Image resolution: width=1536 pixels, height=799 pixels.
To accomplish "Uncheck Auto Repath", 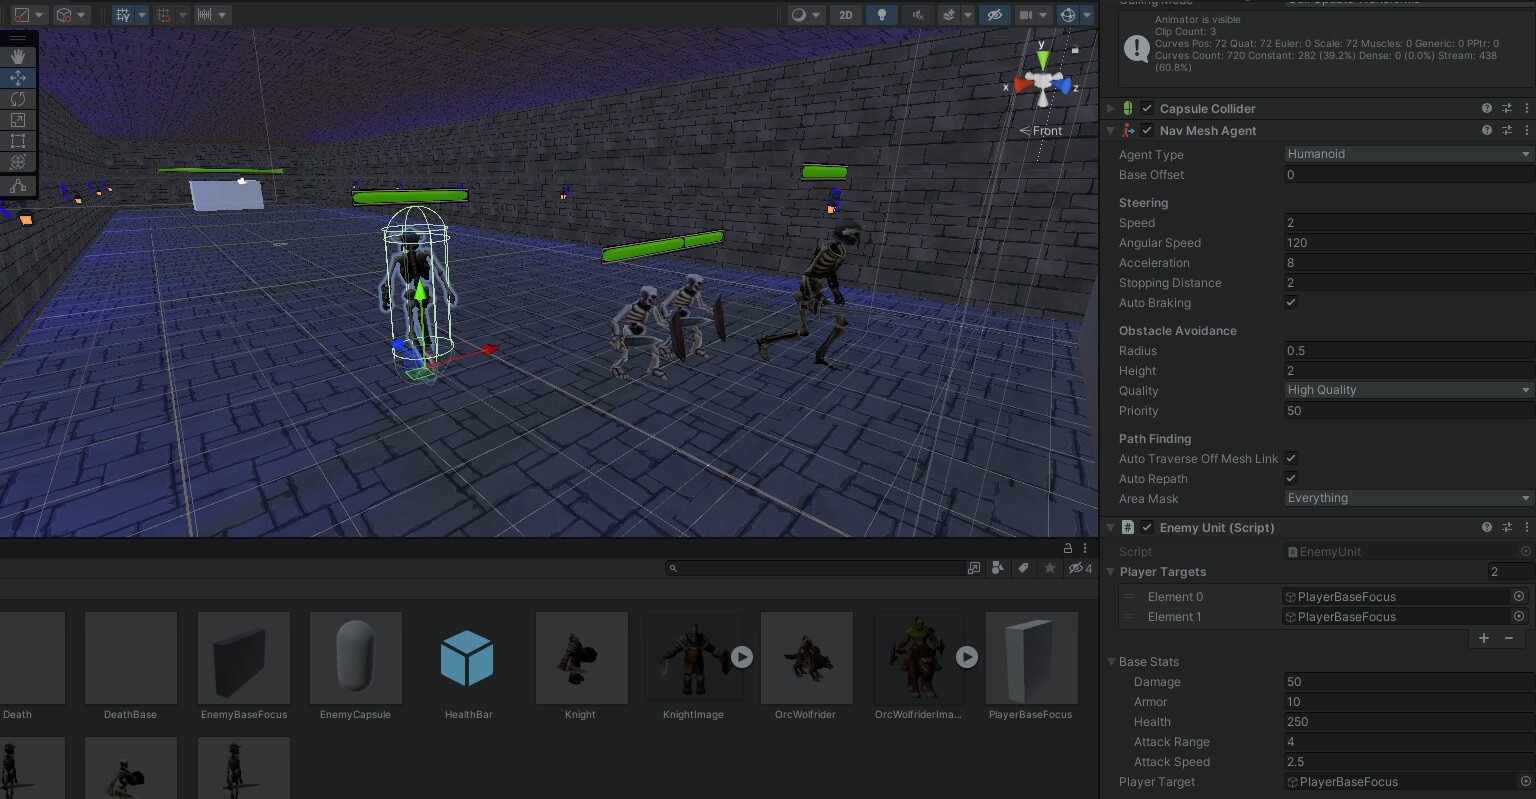I will coord(1291,478).
